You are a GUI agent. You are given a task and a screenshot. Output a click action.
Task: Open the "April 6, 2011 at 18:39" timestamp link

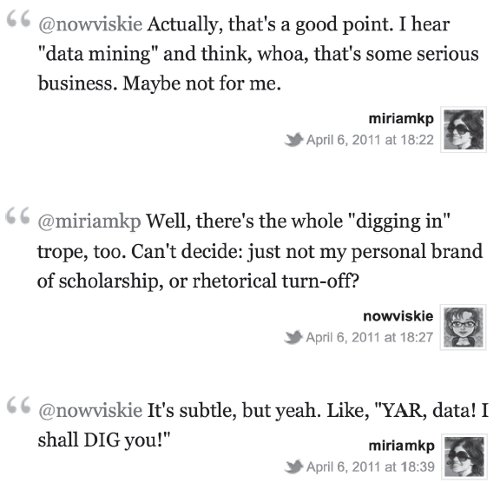pos(370,467)
